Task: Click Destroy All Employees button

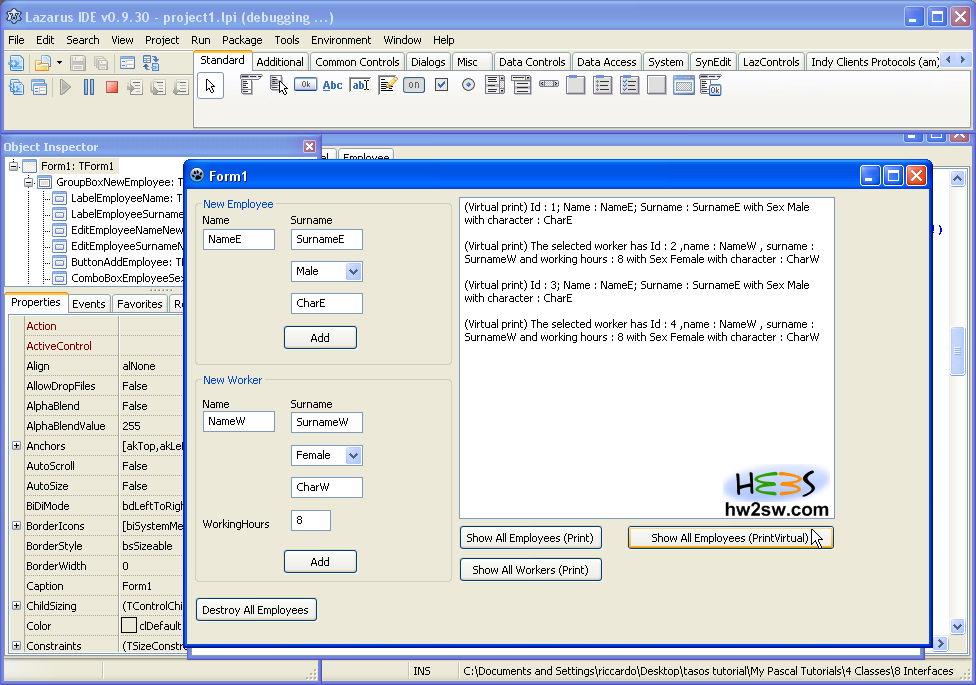Action: tap(256, 610)
